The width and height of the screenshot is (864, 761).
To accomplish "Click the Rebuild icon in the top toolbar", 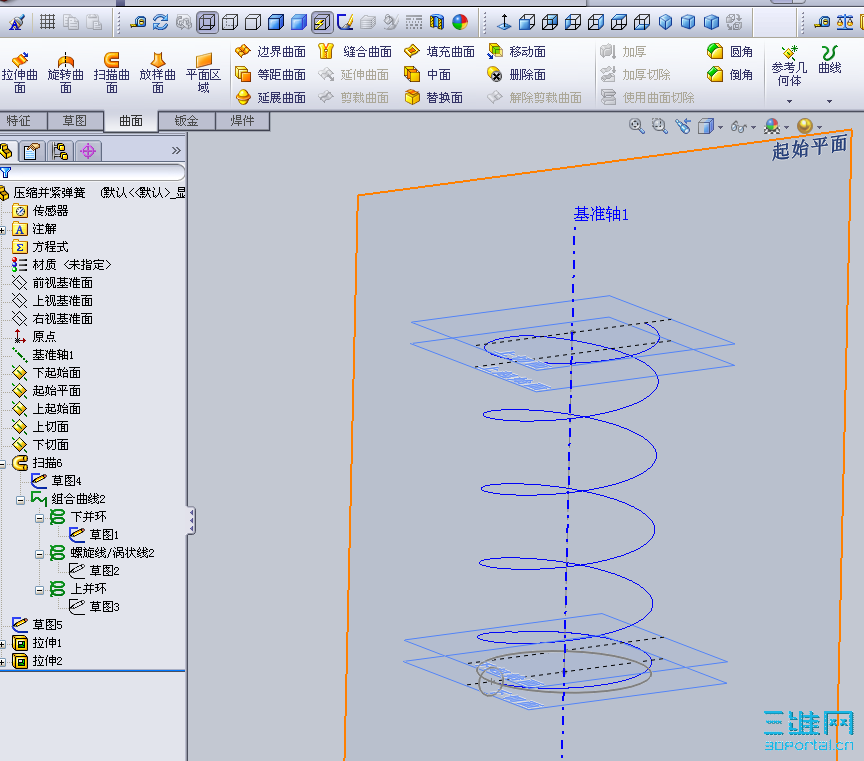I will [161, 23].
